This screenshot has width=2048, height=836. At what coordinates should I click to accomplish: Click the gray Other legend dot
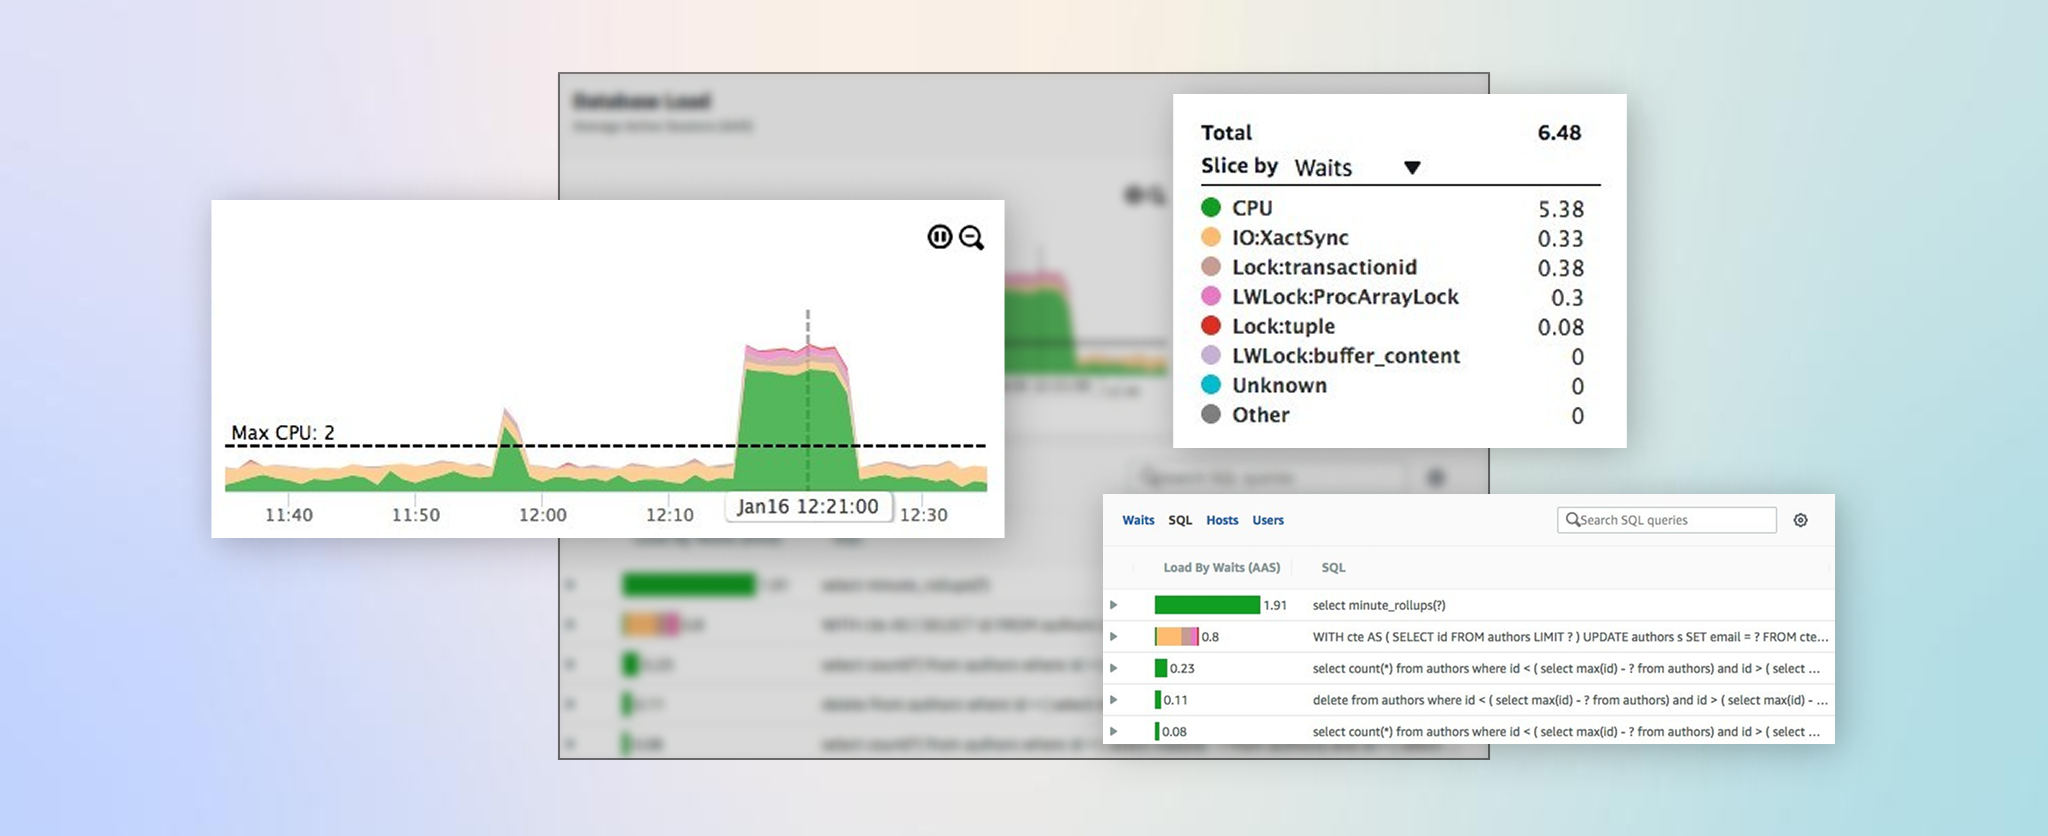pyautogui.click(x=1210, y=415)
